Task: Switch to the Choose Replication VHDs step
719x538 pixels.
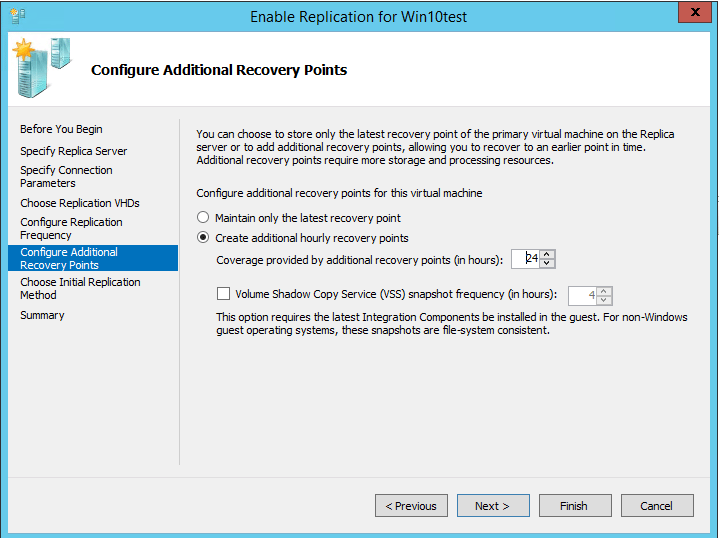Action: pos(80,203)
